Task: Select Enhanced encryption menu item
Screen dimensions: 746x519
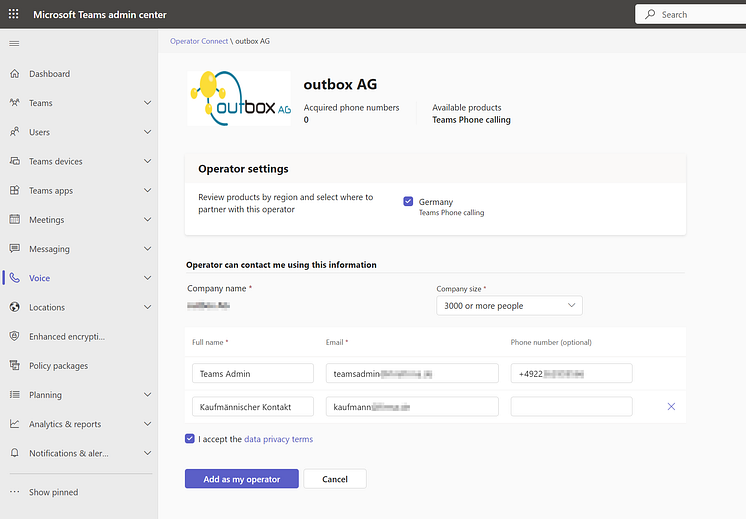Action: pos(67,337)
